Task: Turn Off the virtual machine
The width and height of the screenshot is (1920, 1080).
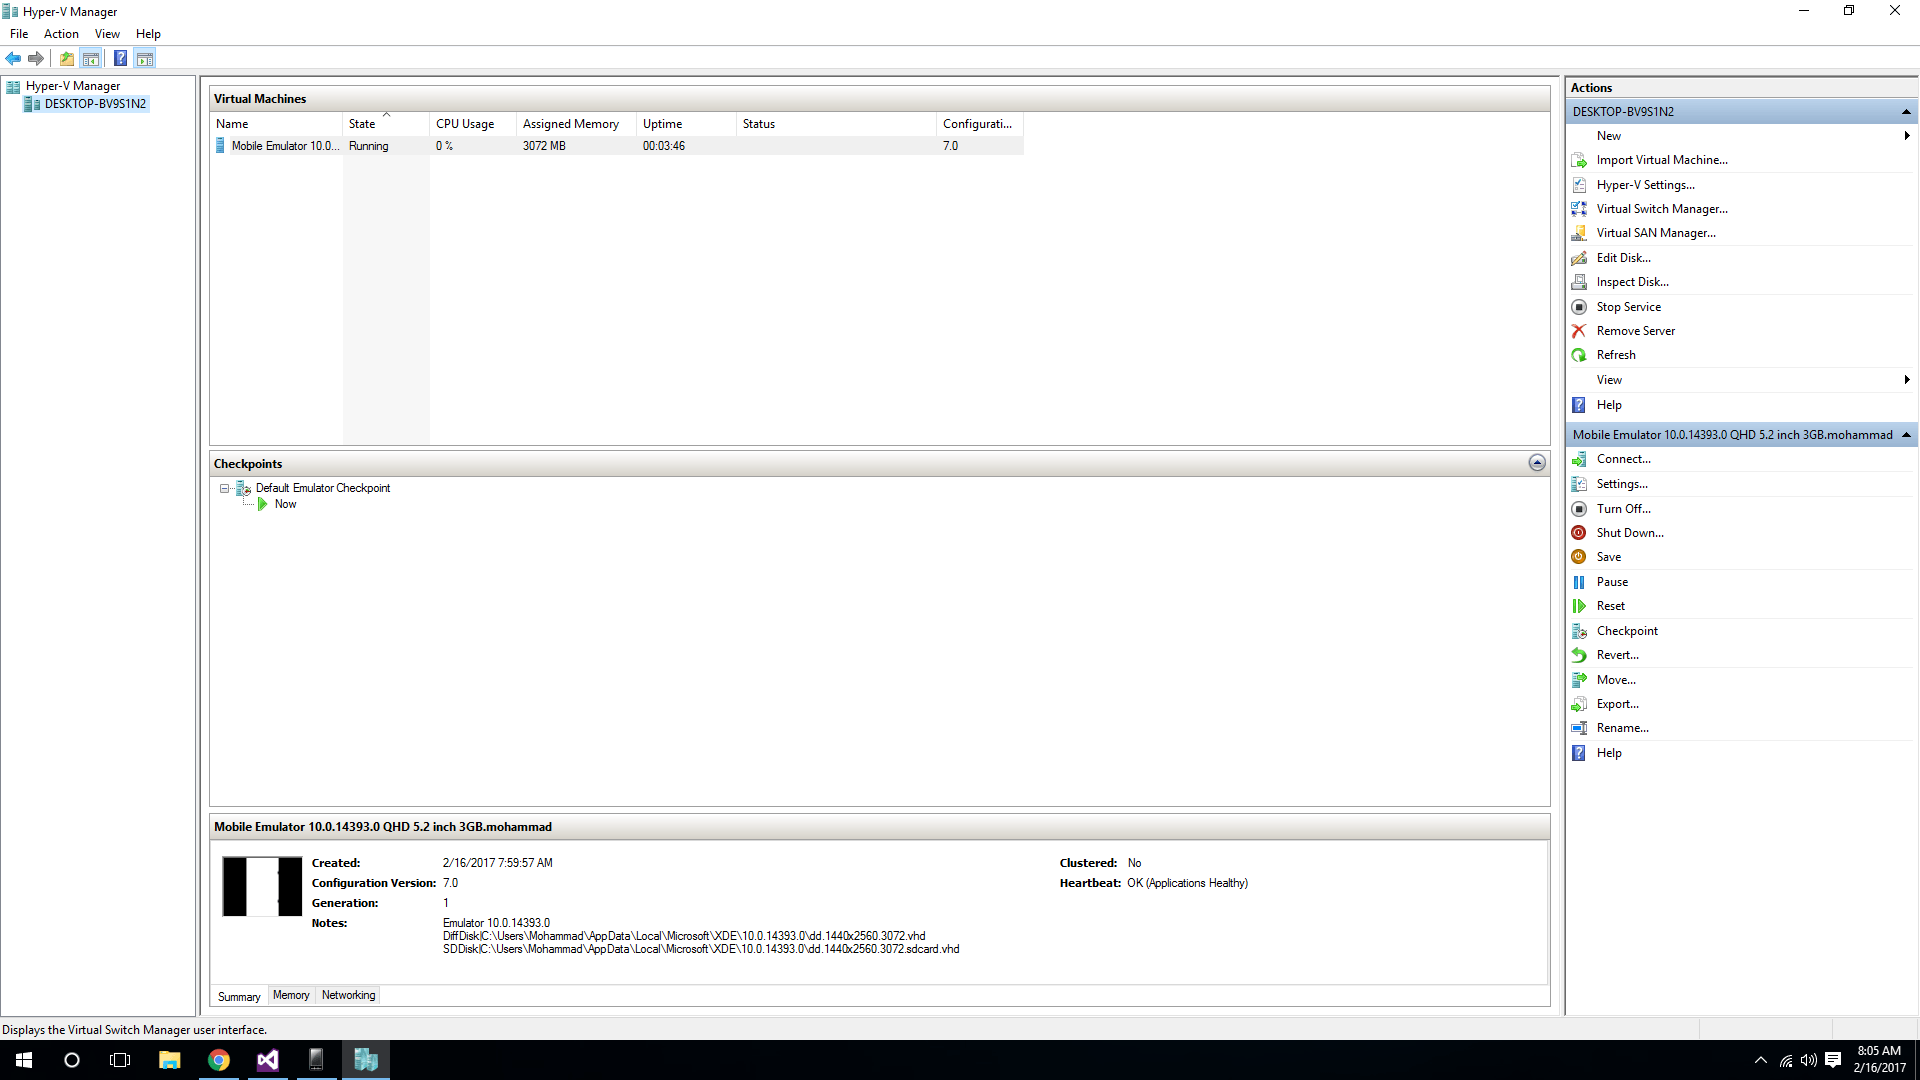Action: [1623, 509]
